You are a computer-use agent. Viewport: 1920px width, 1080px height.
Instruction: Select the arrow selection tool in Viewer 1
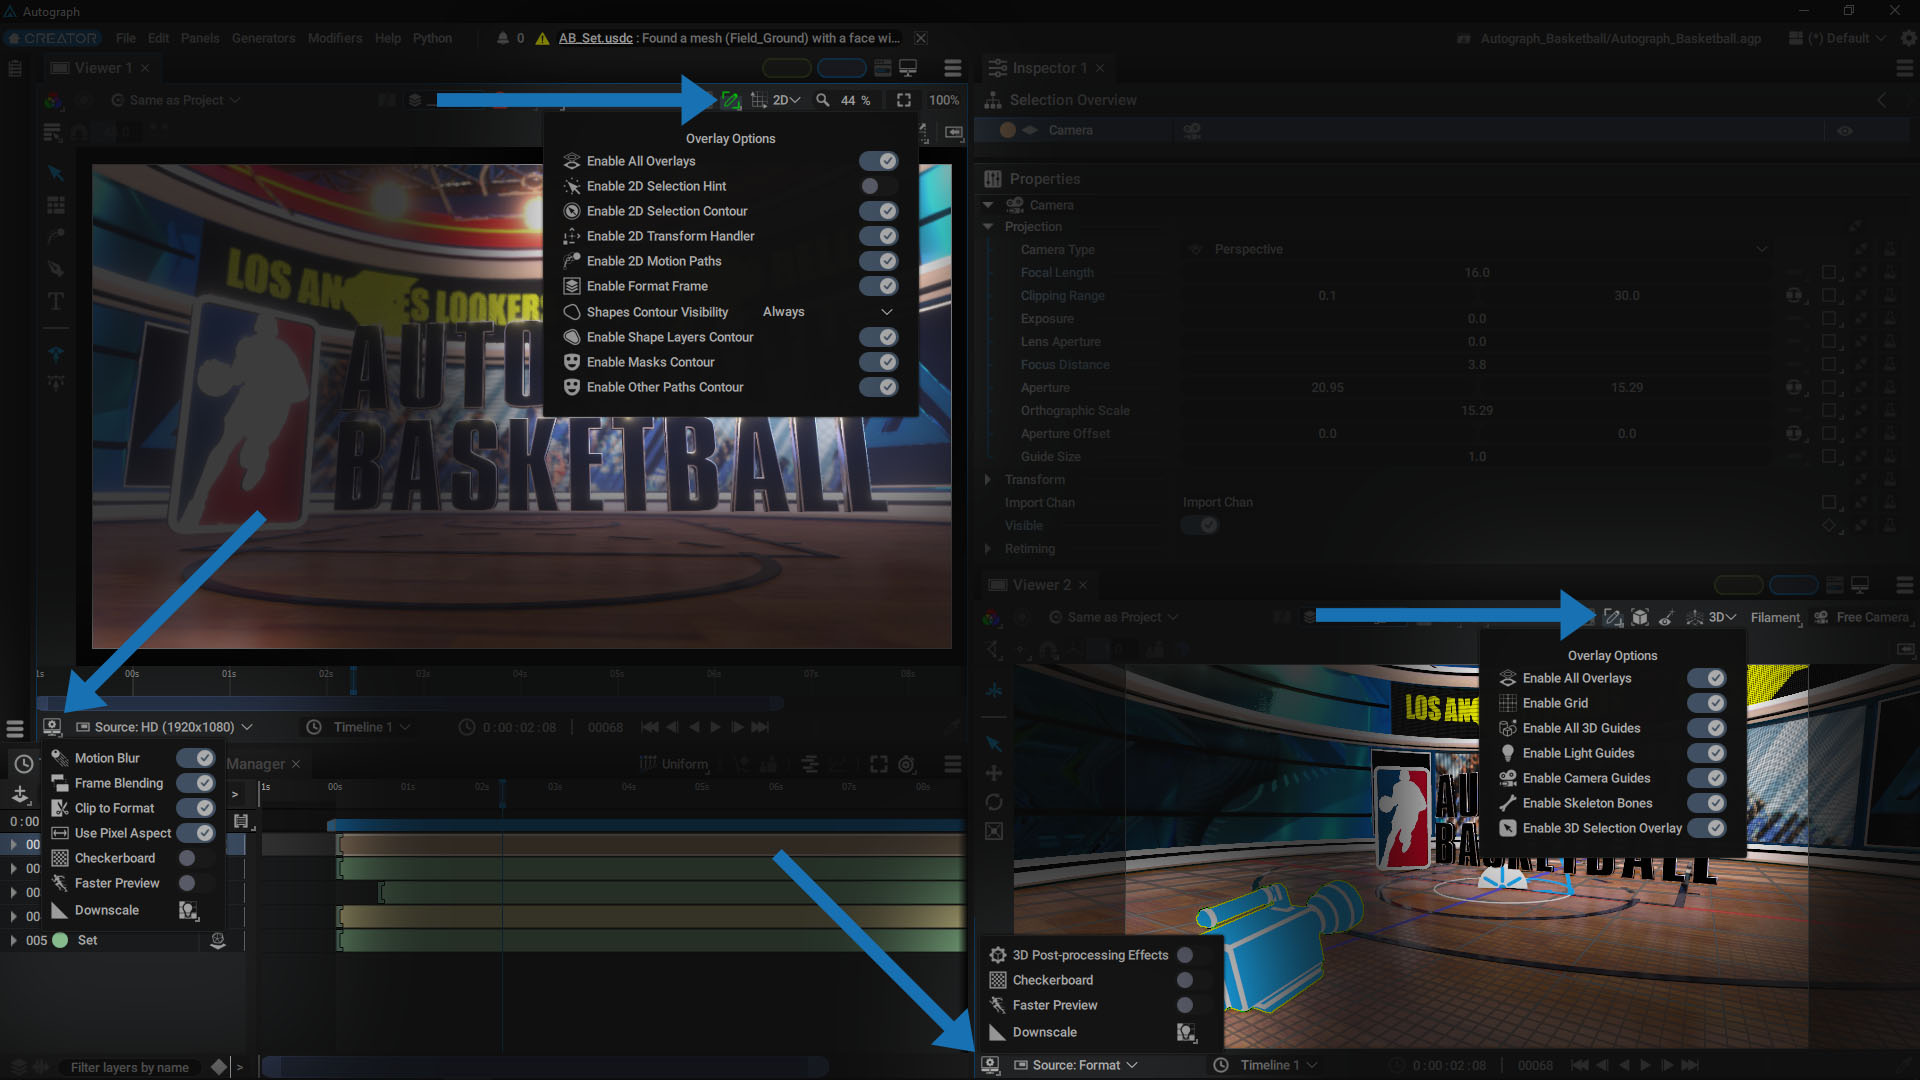[56, 173]
